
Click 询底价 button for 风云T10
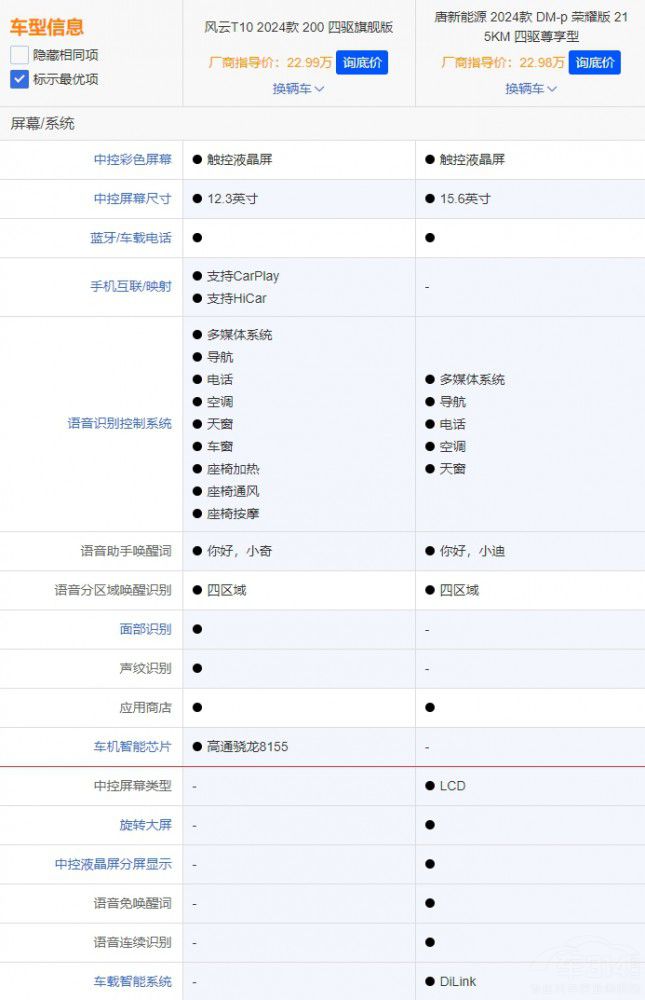361,62
